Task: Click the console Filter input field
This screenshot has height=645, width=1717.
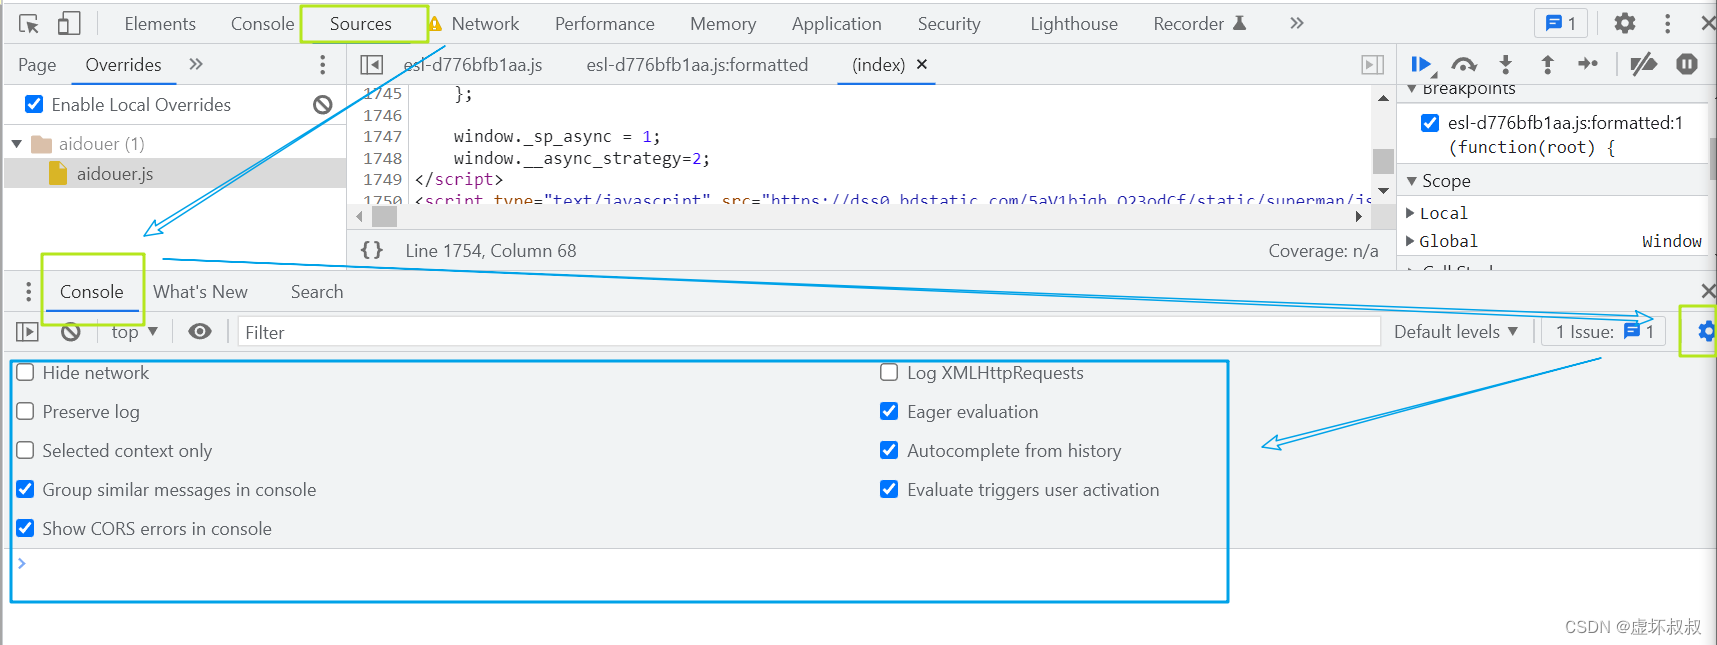Action: click(x=808, y=332)
